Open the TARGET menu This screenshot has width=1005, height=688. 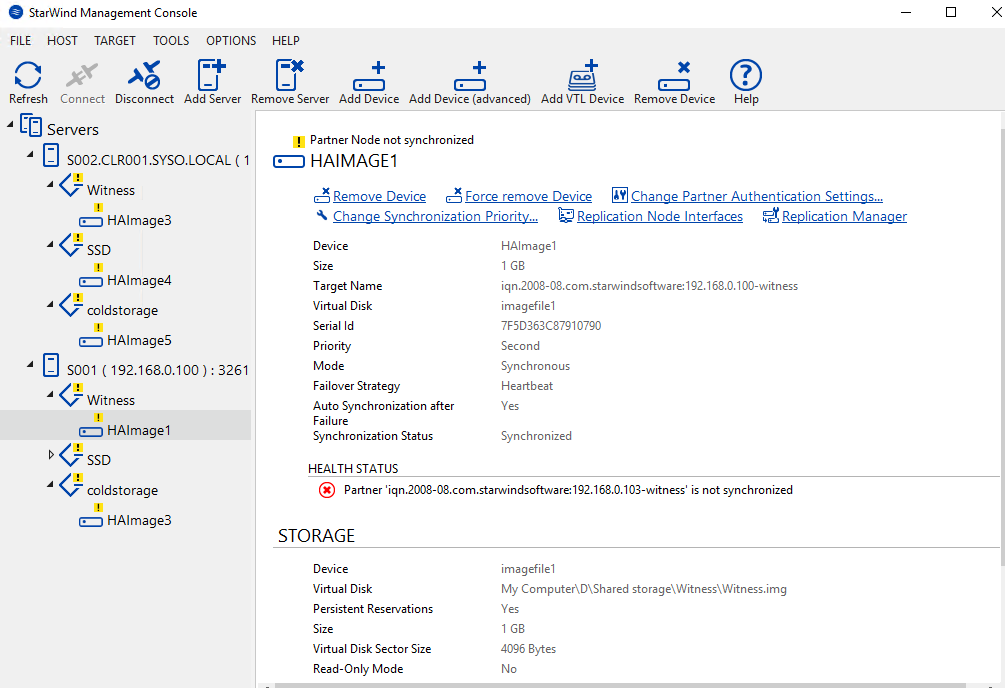[x=115, y=40]
